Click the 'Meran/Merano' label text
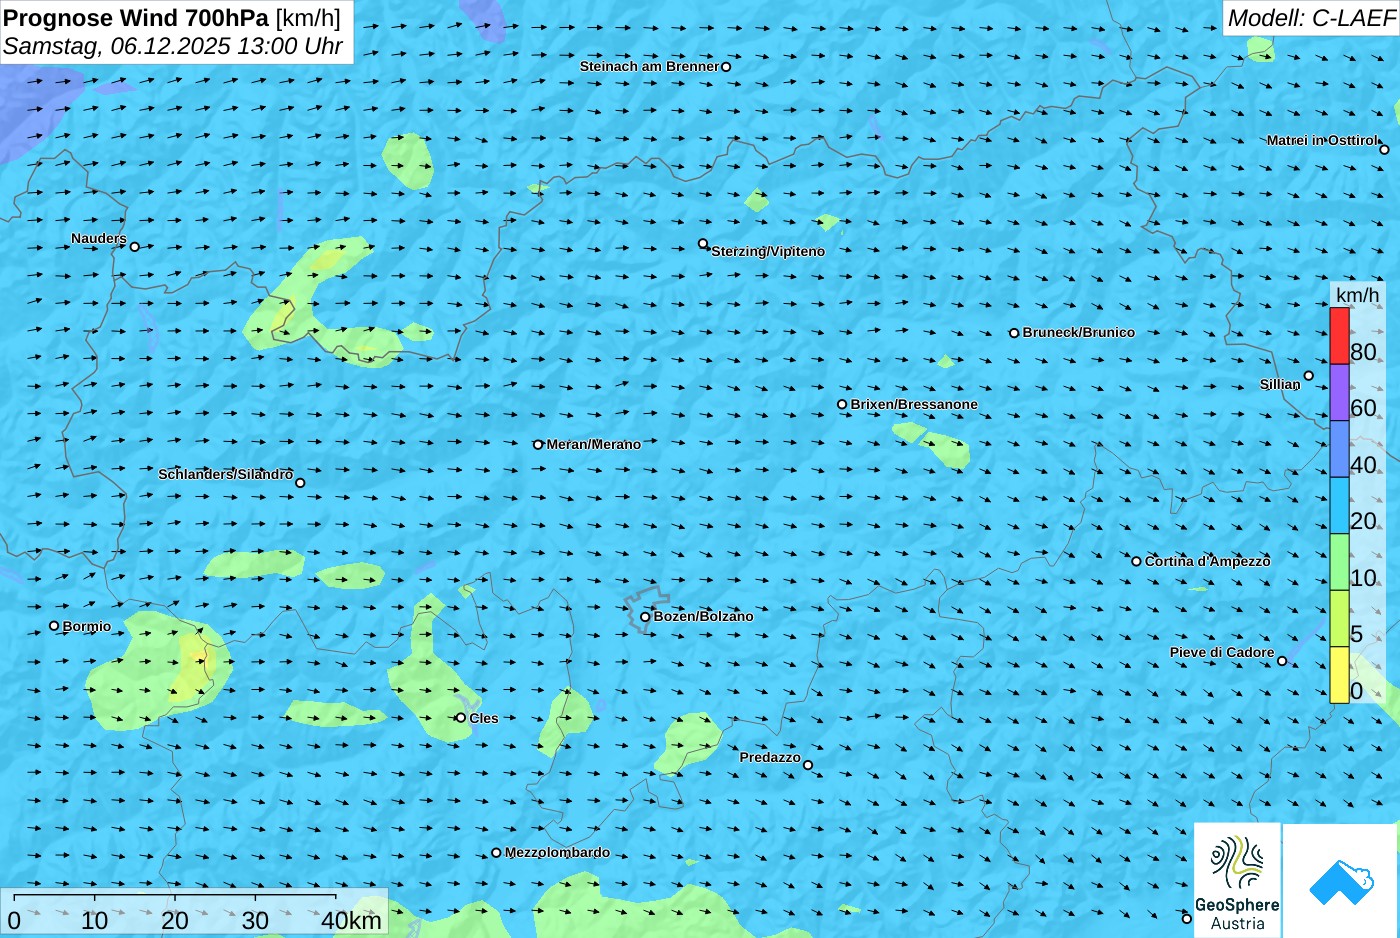The width and height of the screenshot is (1400, 938). pos(594,444)
